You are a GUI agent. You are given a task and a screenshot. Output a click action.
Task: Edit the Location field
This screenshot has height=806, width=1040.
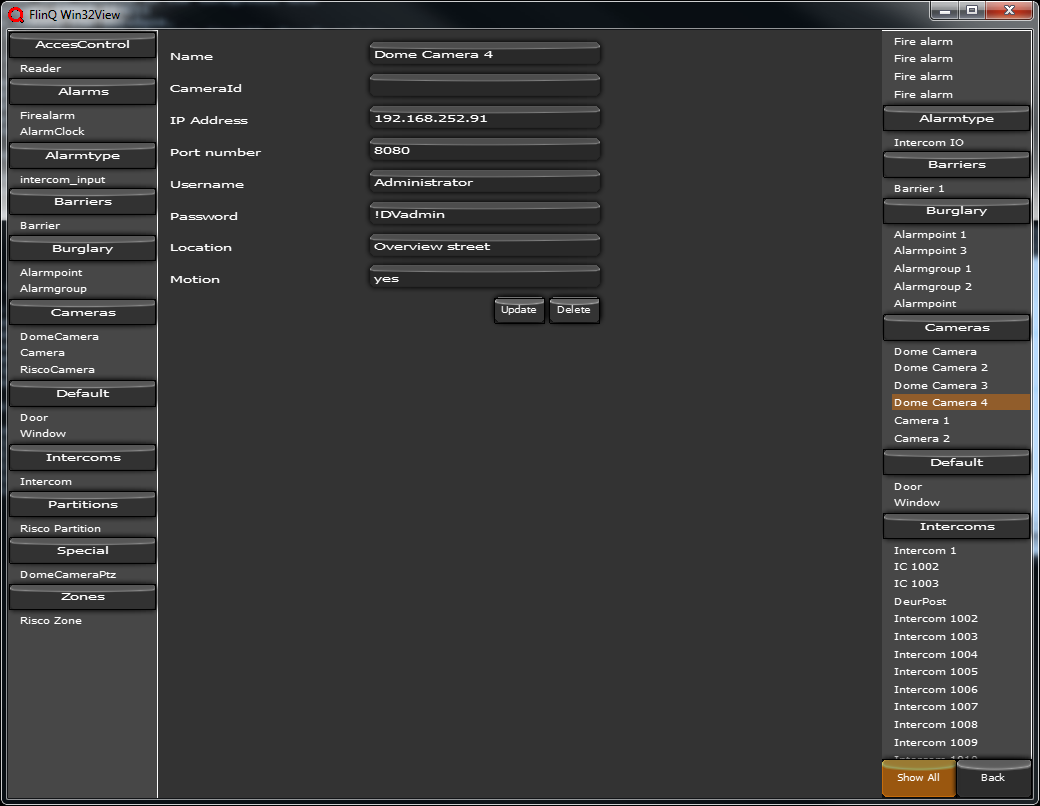click(x=485, y=246)
